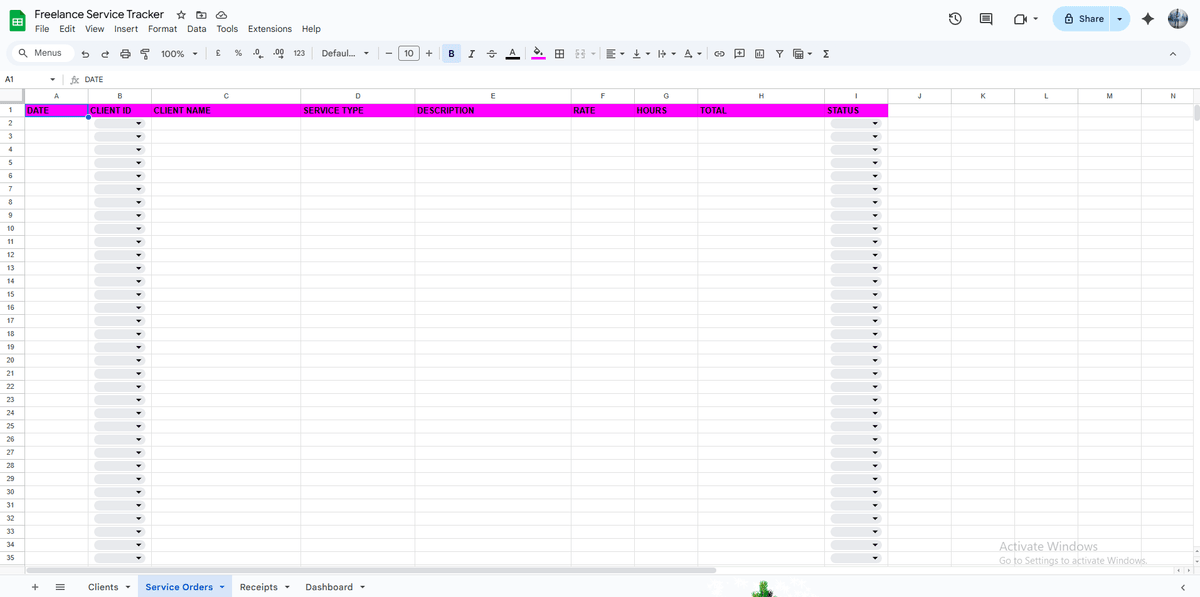Open the Data menu
The height and width of the screenshot is (597, 1200).
coord(197,29)
